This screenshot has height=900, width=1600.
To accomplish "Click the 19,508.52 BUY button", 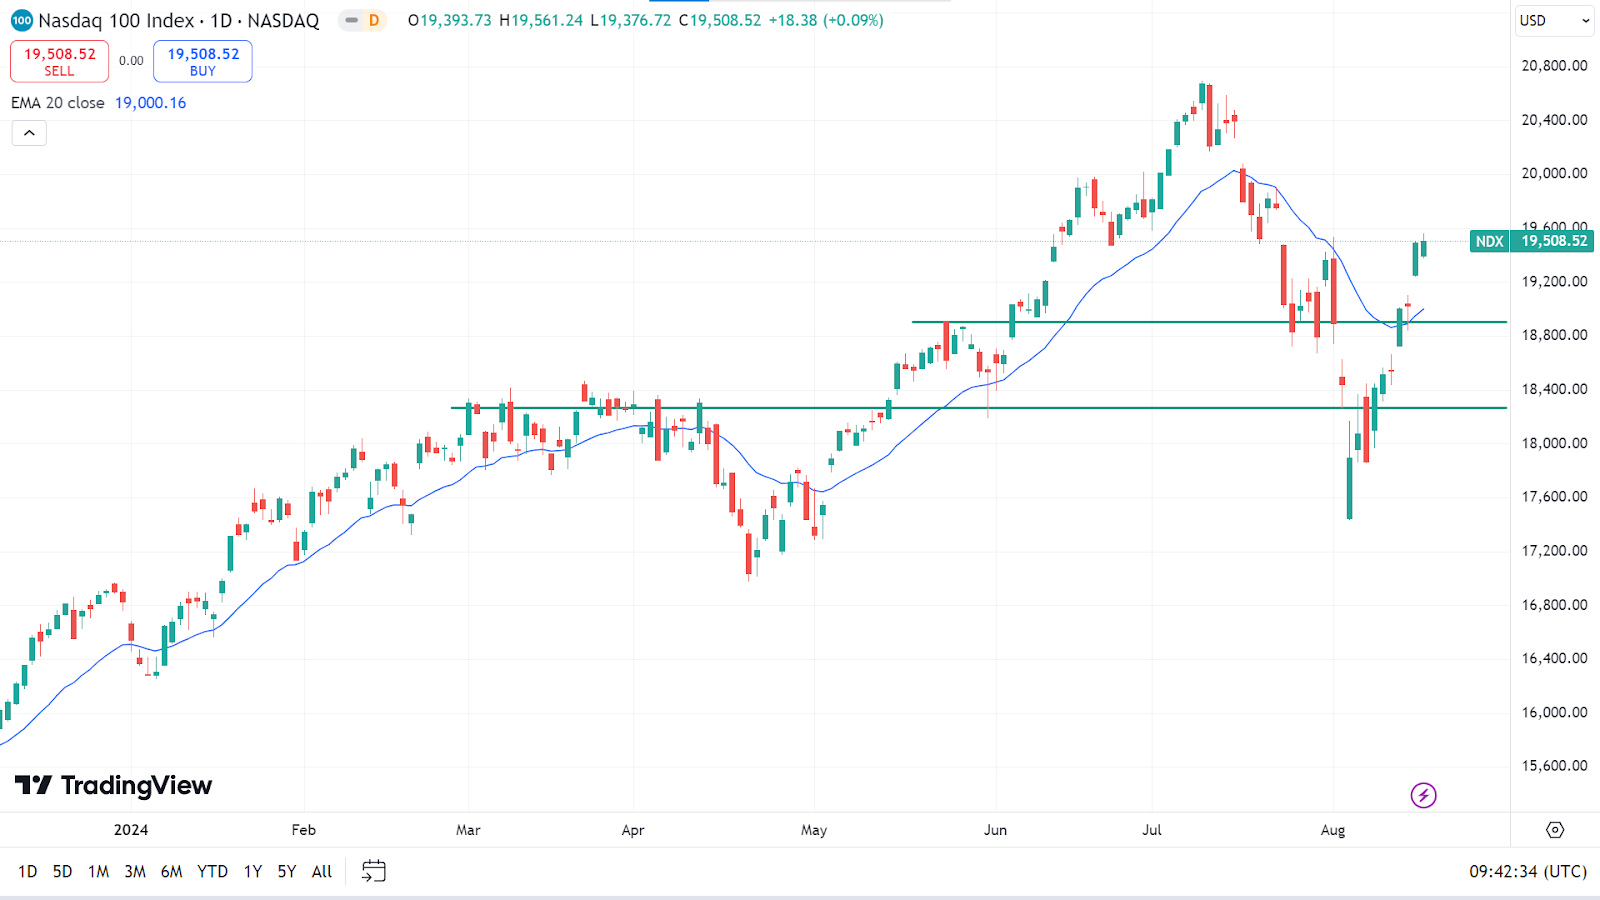I will pos(203,61).
